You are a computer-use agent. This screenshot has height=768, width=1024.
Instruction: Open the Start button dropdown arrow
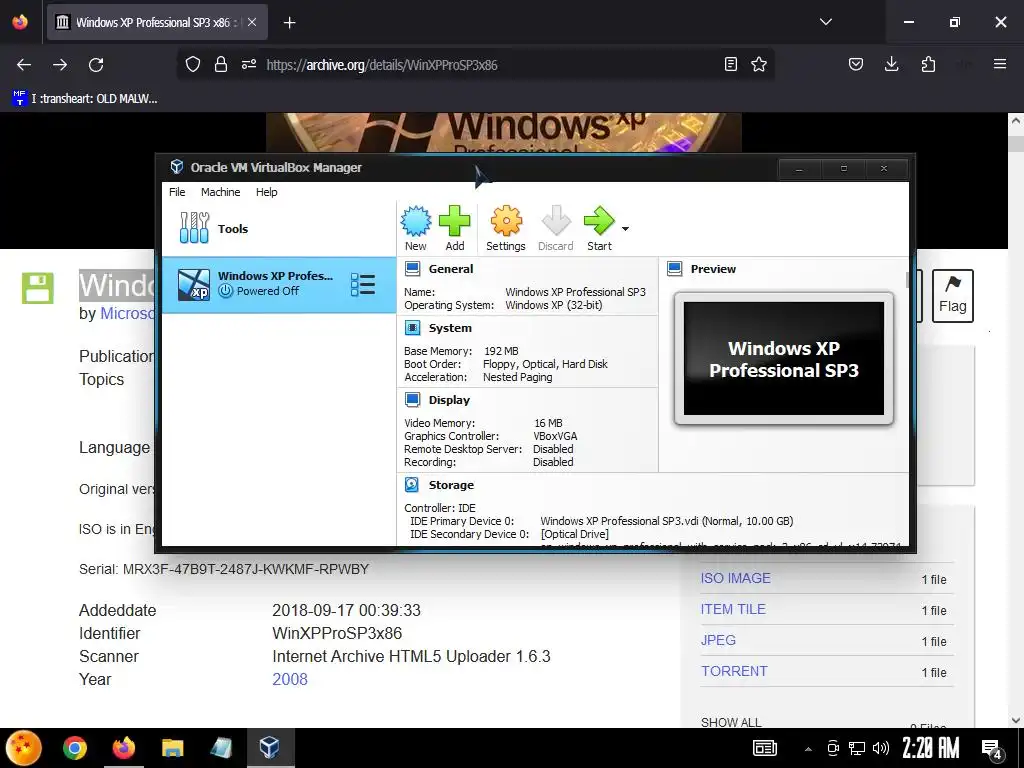point(625,229)
